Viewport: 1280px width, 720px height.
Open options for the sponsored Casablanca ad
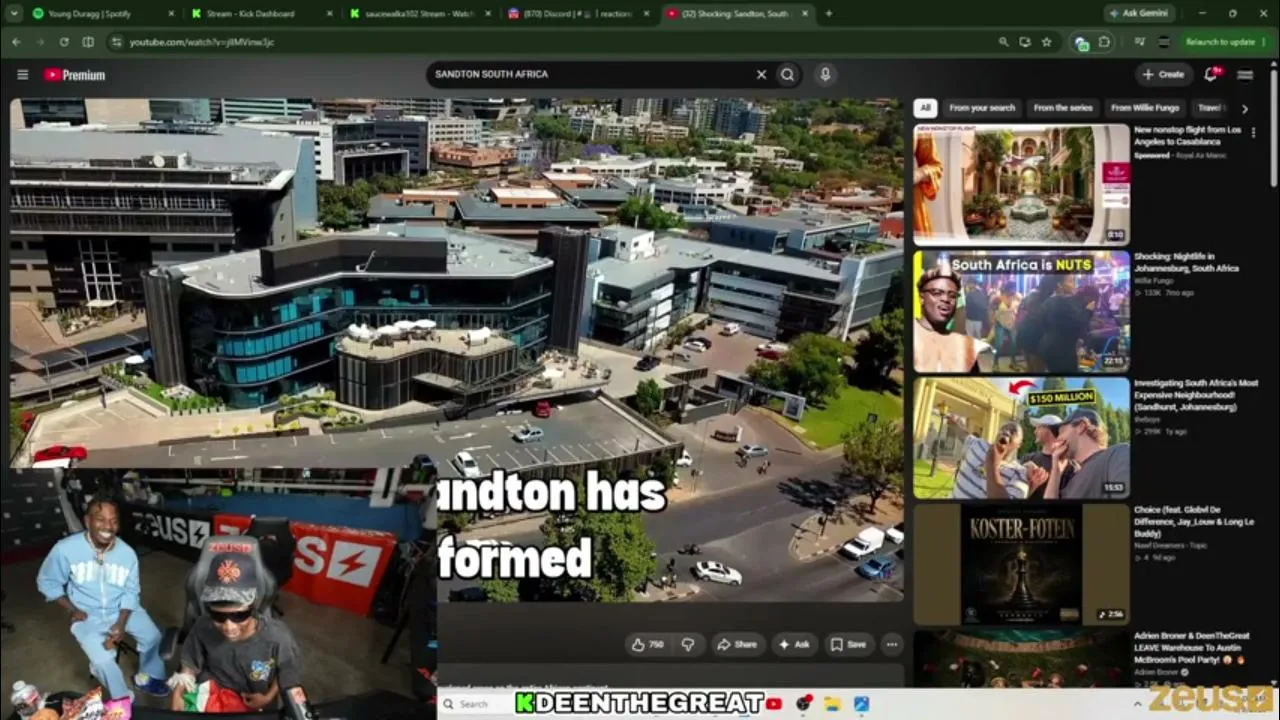click(1253, 132)
